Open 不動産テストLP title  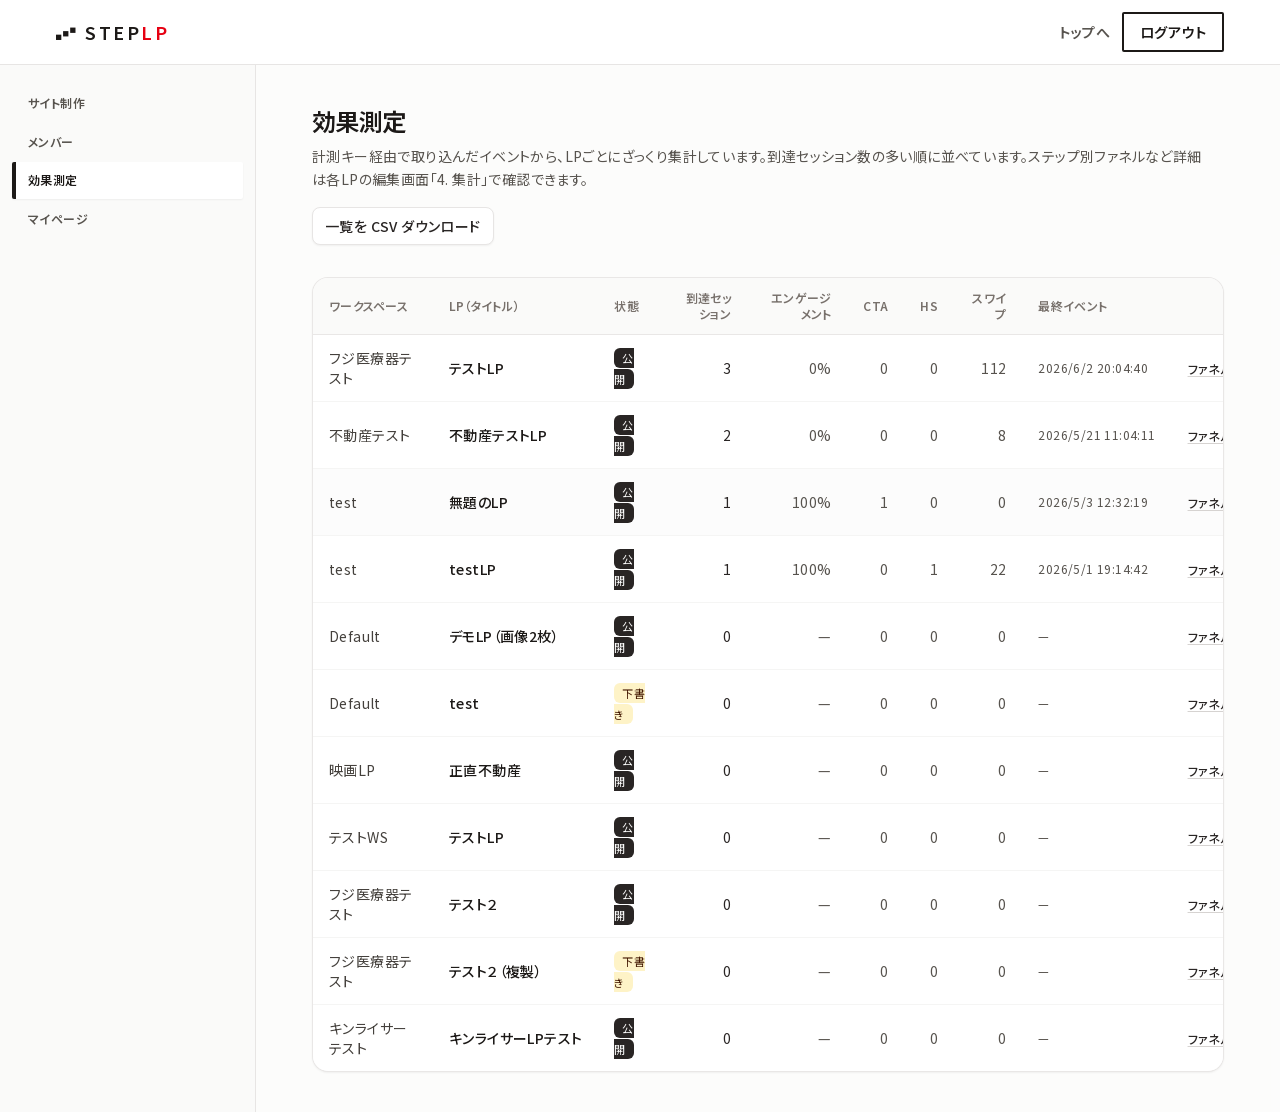[x=497, y=435]
